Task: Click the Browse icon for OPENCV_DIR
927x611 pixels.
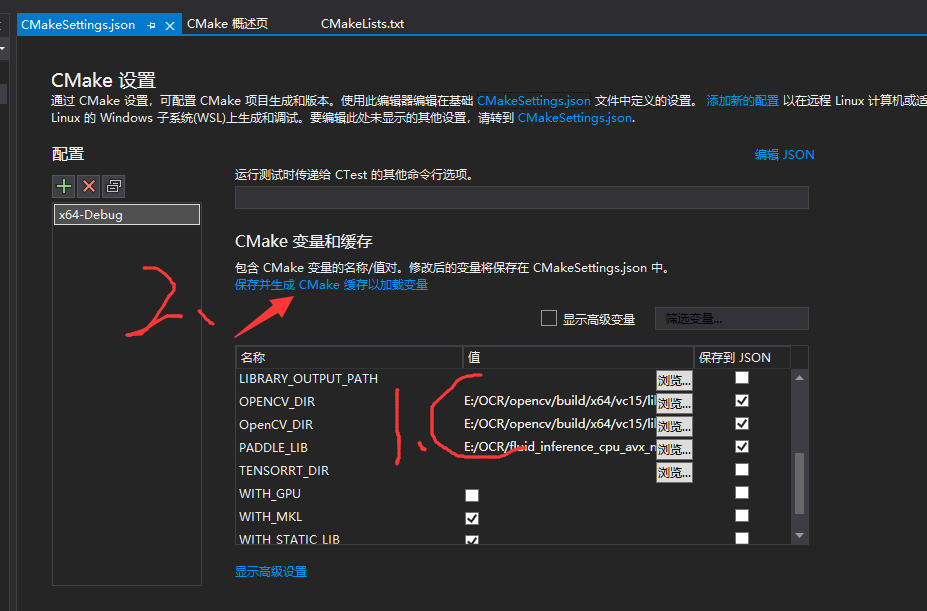Action: (674, 402)
